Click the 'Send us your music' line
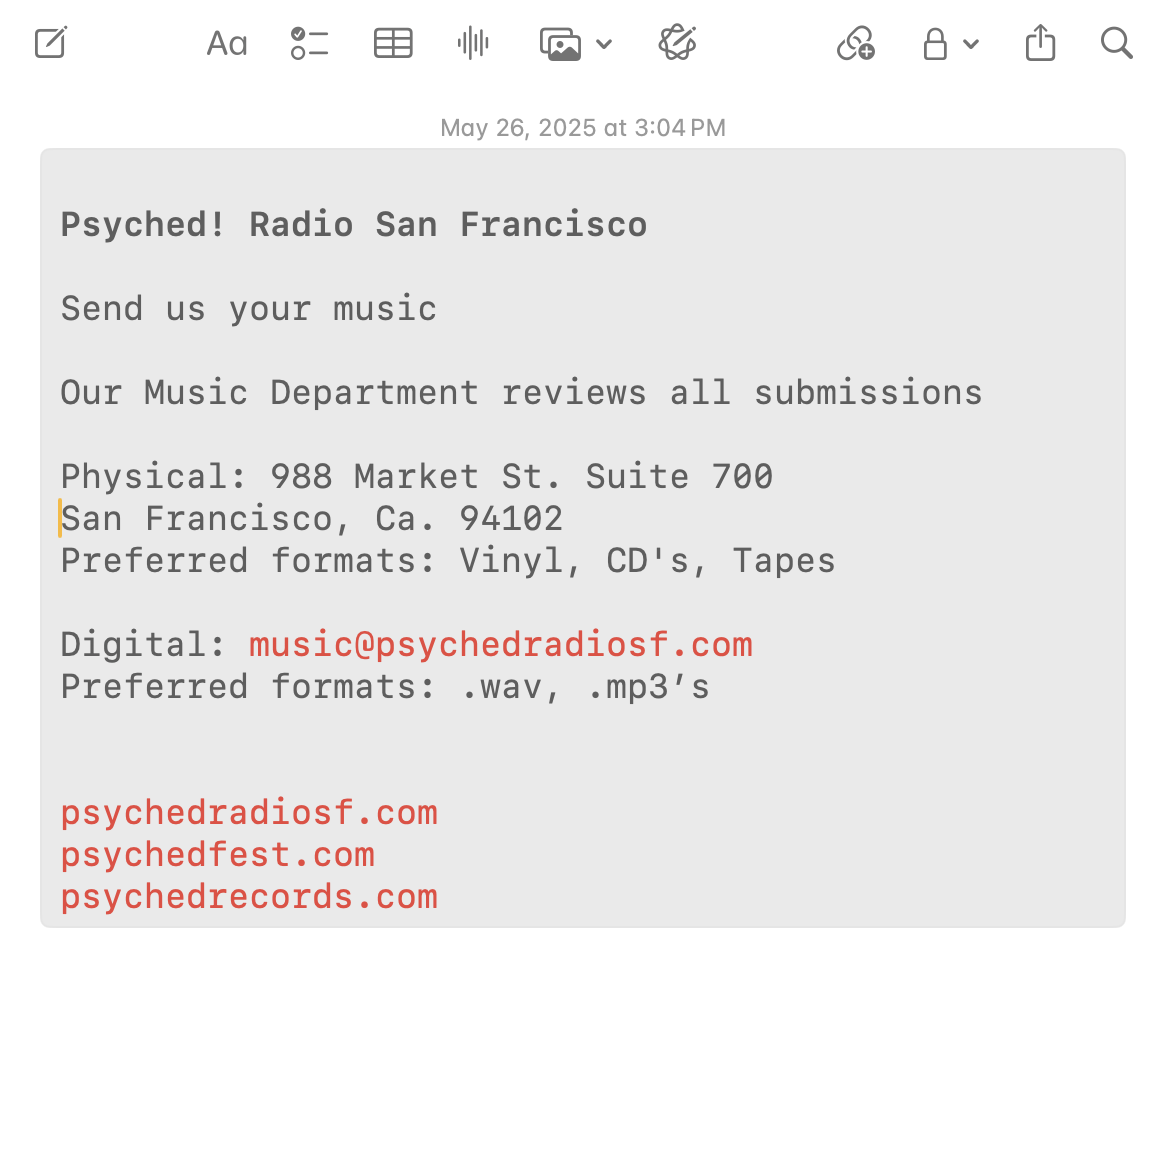This screenshot has height=1170, width=1168. (249, 309)
